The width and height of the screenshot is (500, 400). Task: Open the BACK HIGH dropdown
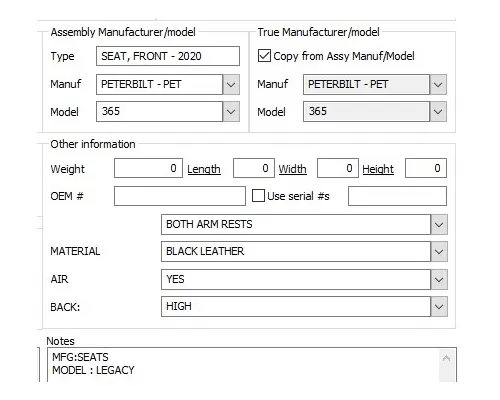439,306
